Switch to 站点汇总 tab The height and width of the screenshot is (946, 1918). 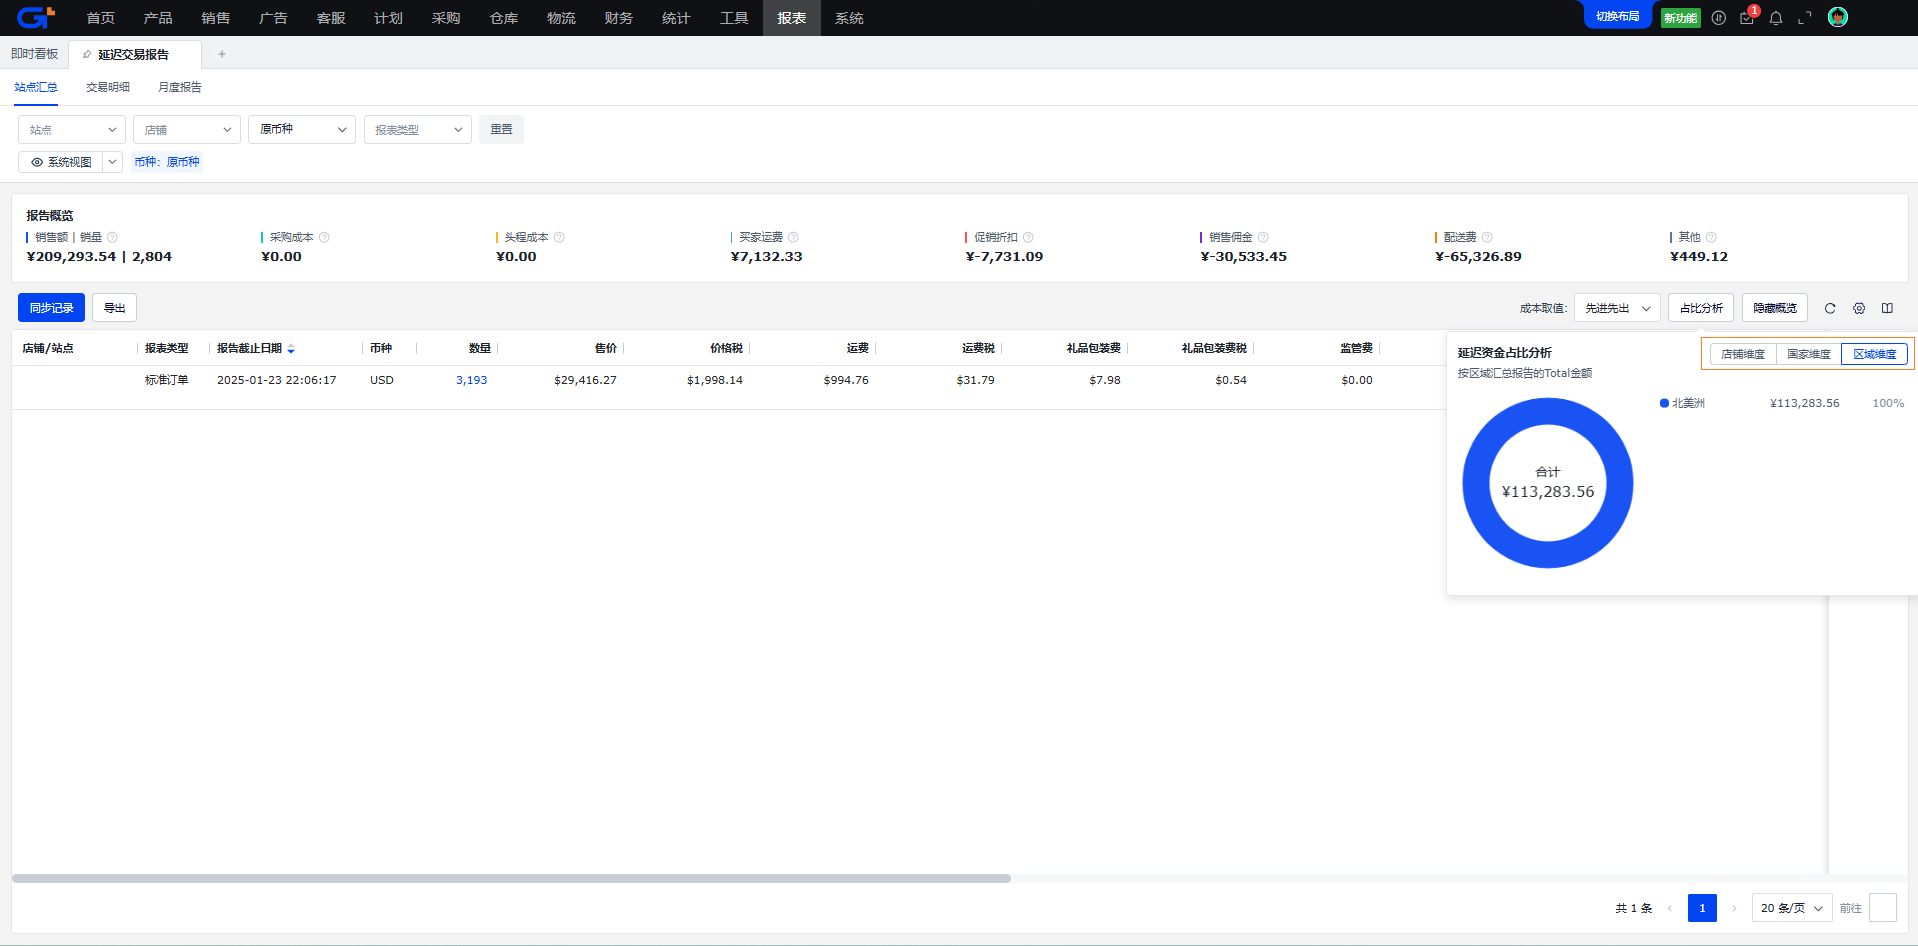pos(36,87)
